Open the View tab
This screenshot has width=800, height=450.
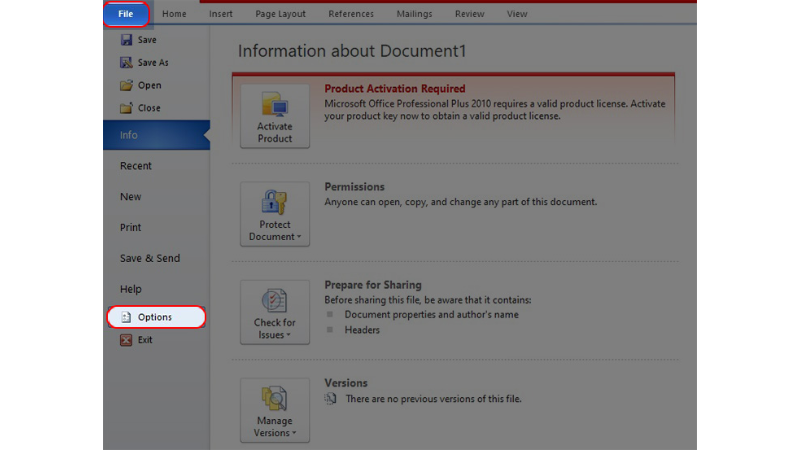tap(517, 14)
